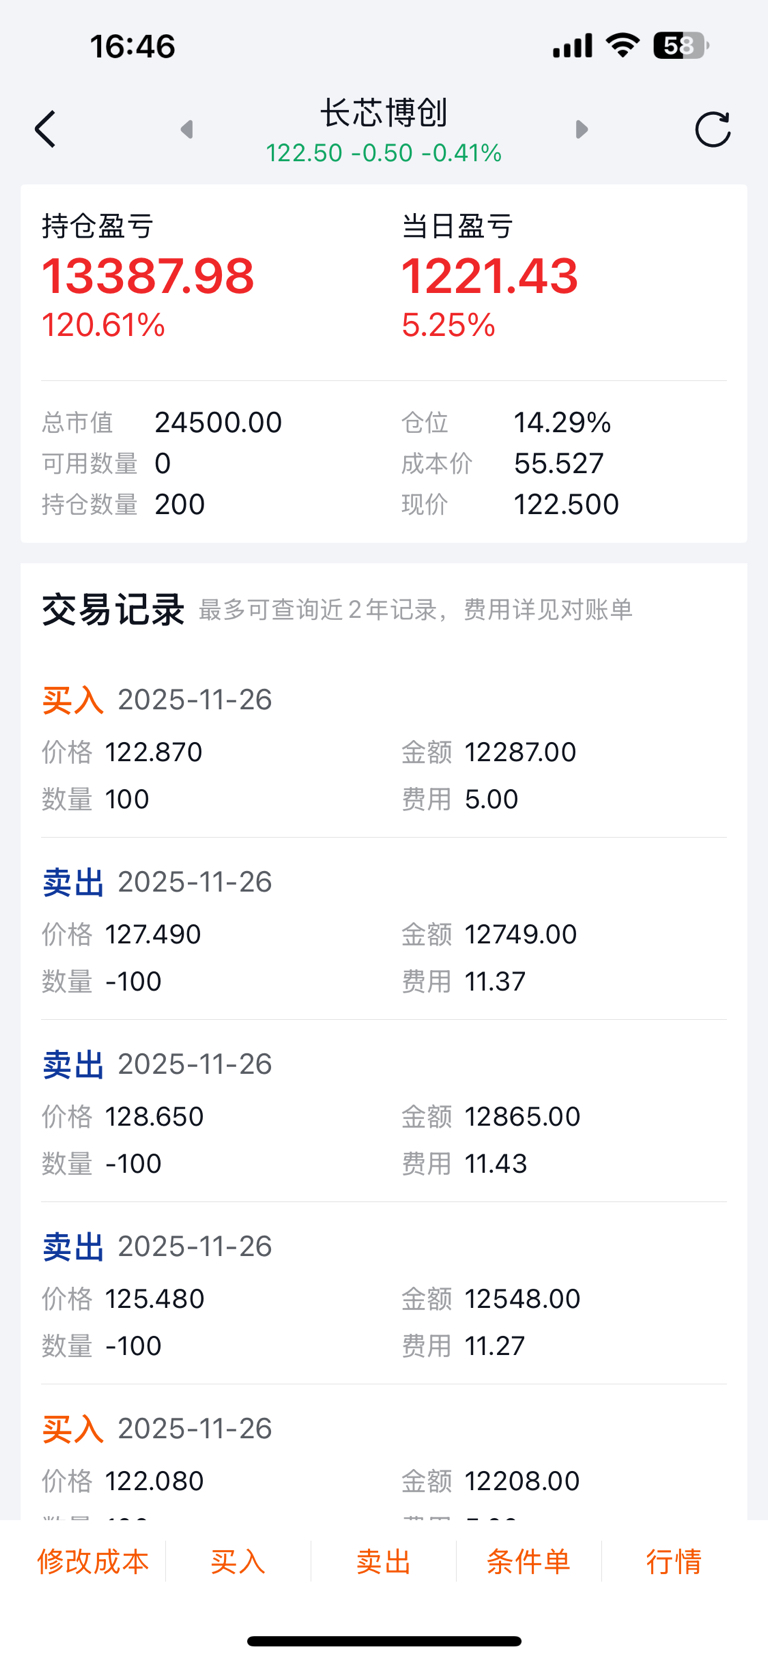Open 修改成本 in bottom bar
The width and height of the screenshot is (768, 1663).
coord(93,1561)
